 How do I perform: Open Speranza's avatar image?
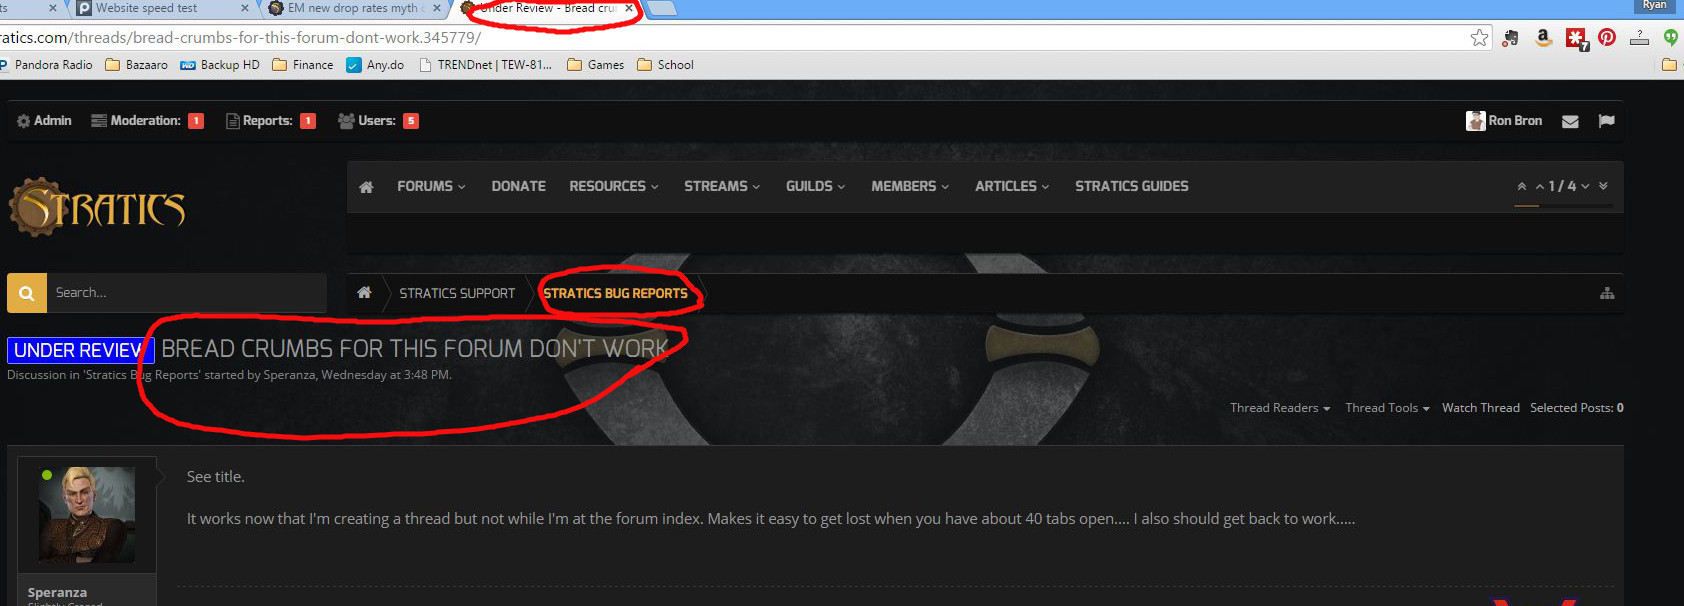click(x=87, y=515)
